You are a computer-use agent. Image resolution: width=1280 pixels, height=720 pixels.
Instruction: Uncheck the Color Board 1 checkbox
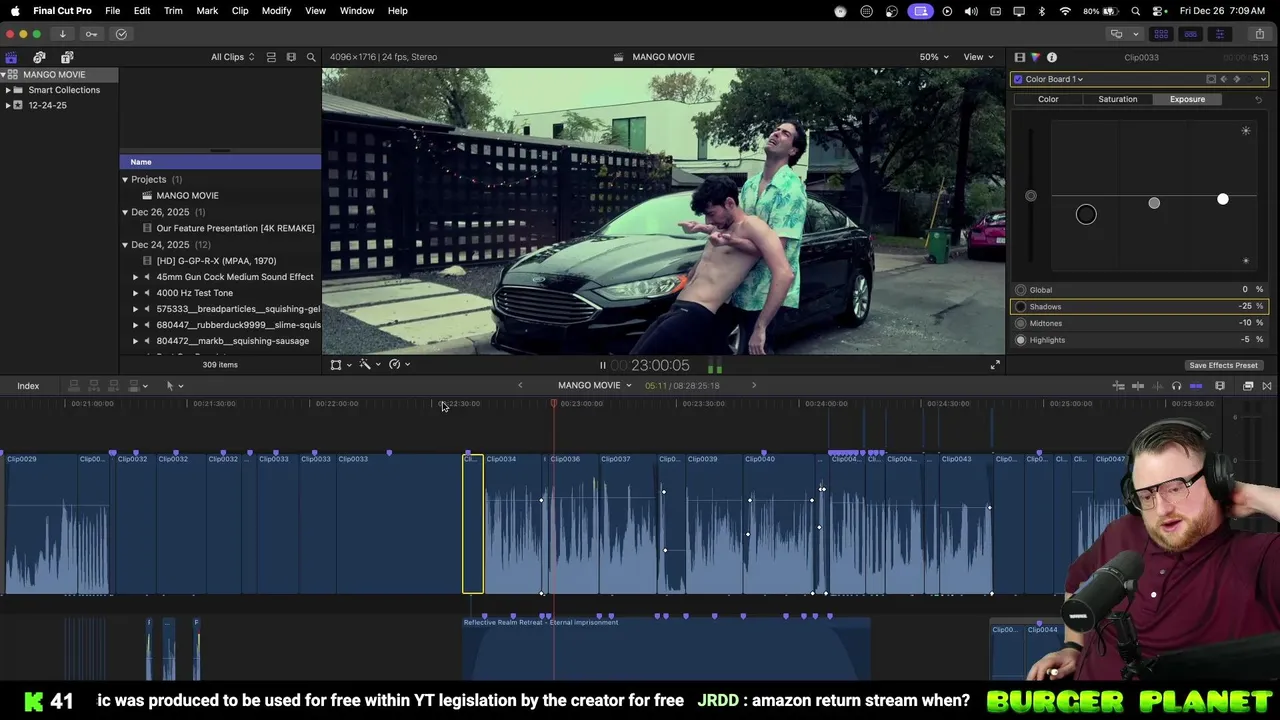[1018, 79]
